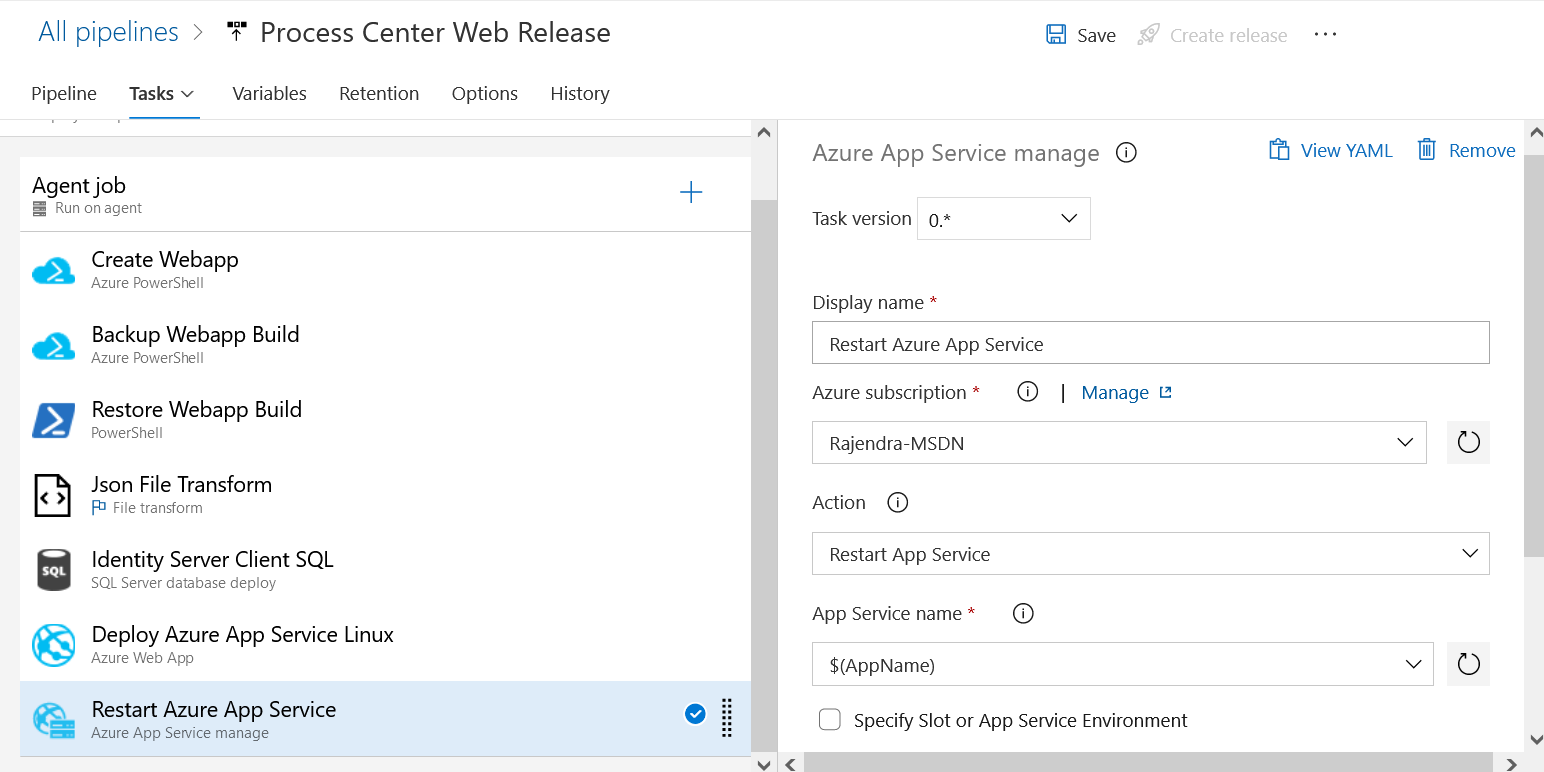The image size is (1544, 772).
Task: Enable Specify Slot or App Service Environment
Action: [830, 720]
